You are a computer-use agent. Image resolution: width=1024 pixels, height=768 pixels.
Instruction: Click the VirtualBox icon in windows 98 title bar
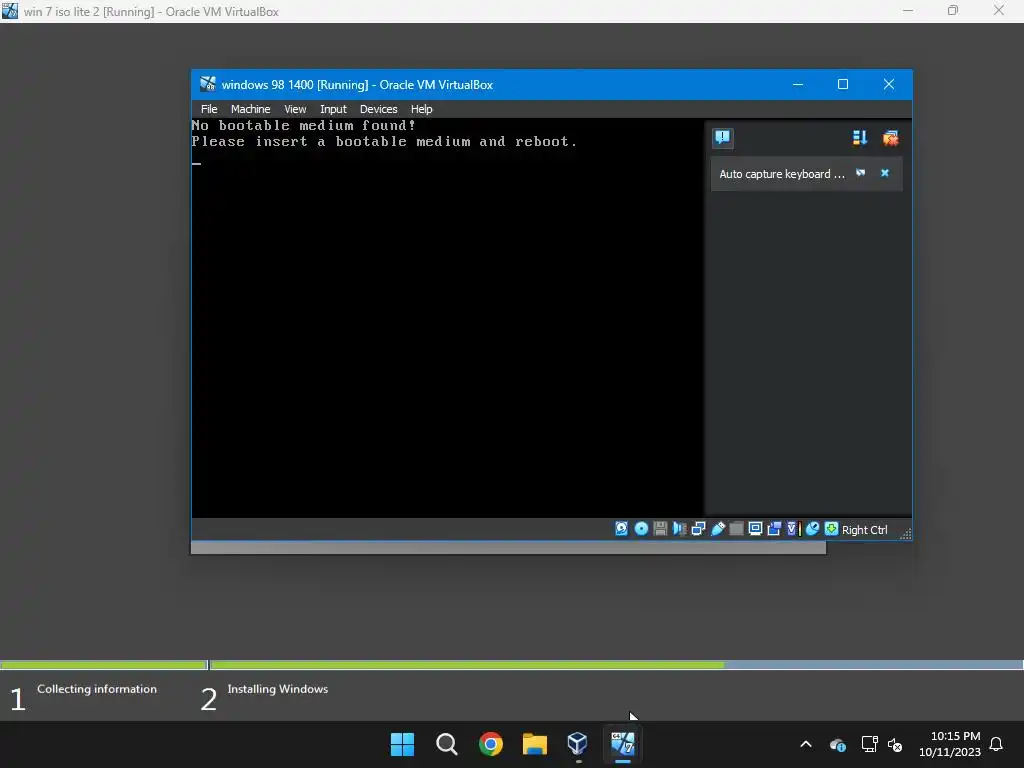pos(208,84)
